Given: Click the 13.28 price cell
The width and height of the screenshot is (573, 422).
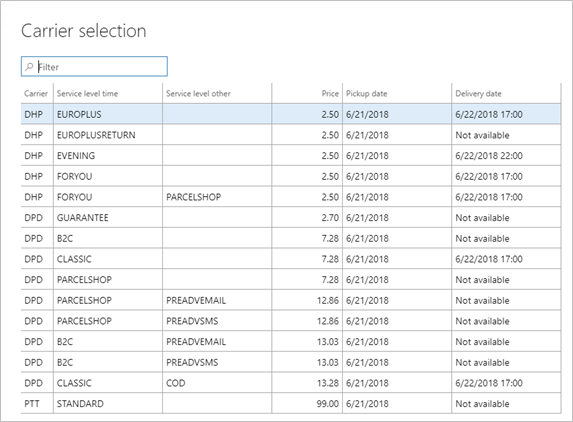Looking at the screenshot, I should click(307, 383).
